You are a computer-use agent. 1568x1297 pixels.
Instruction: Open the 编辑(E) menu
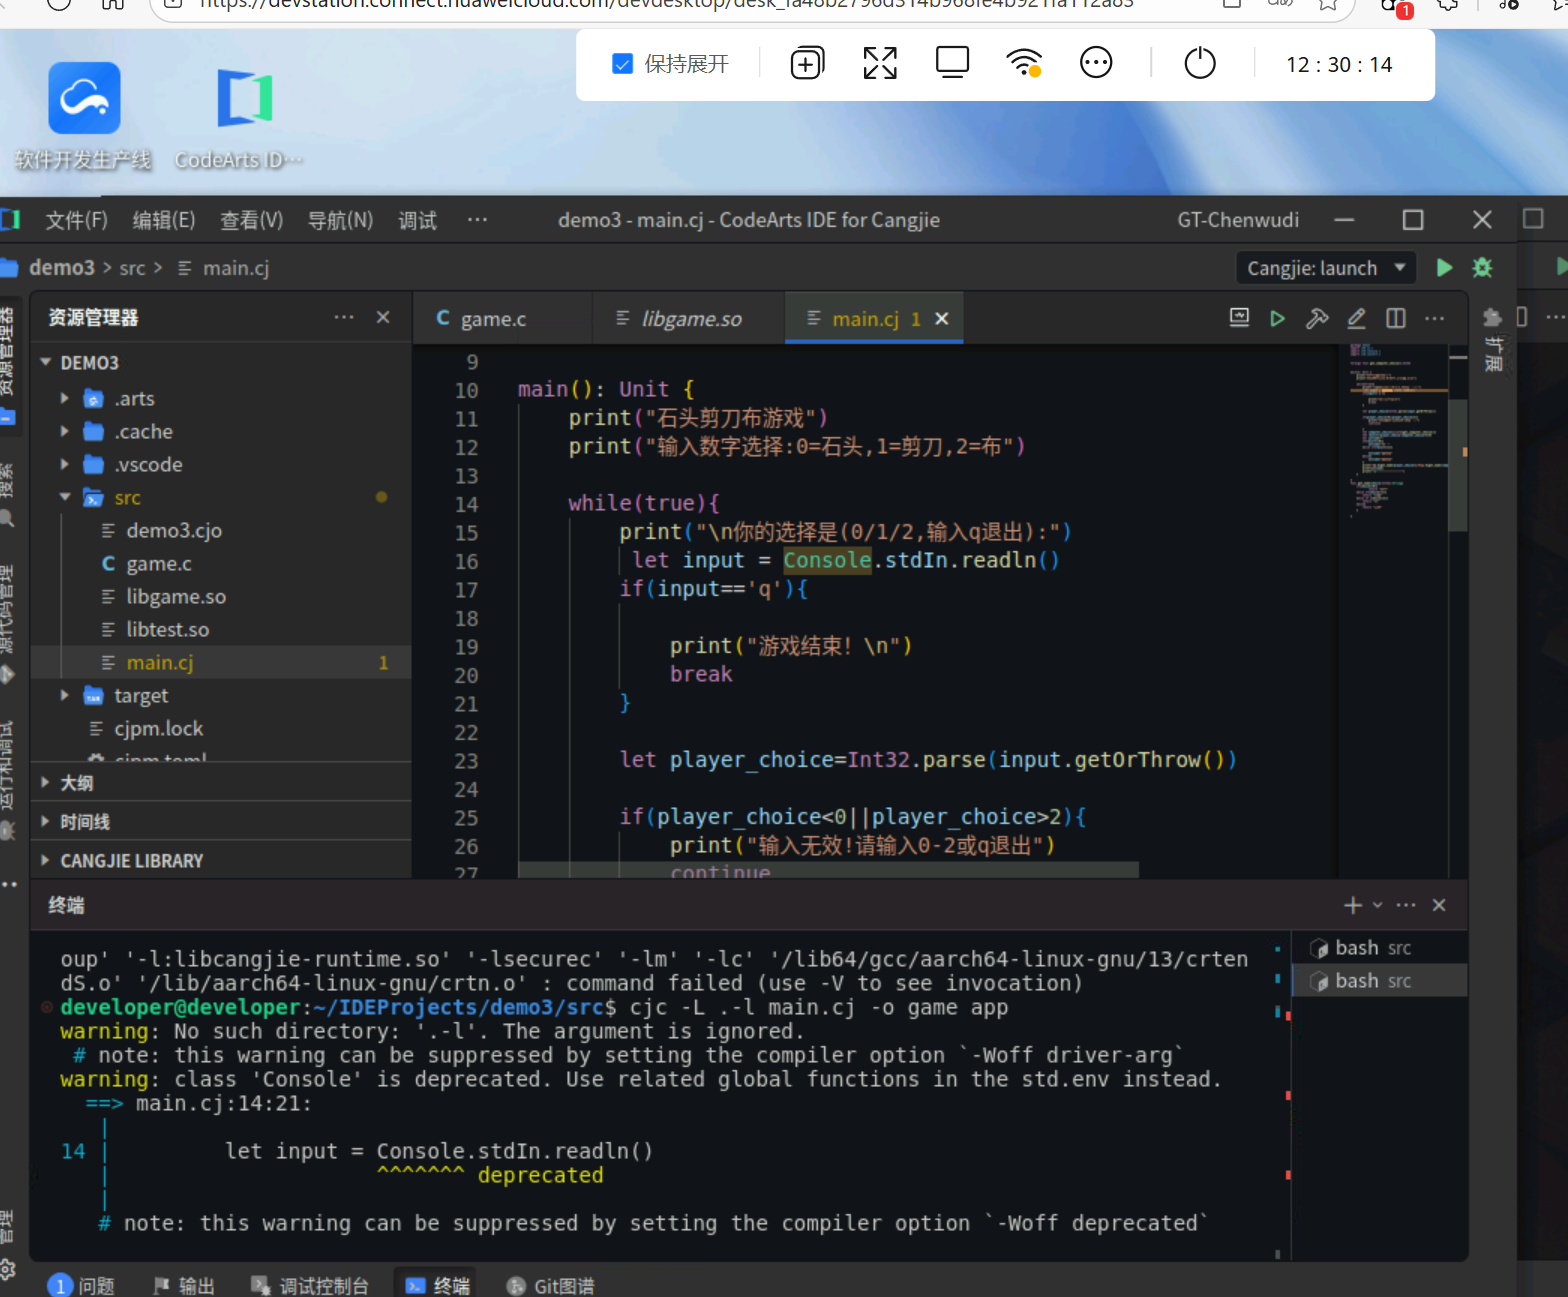pos(164,220)
